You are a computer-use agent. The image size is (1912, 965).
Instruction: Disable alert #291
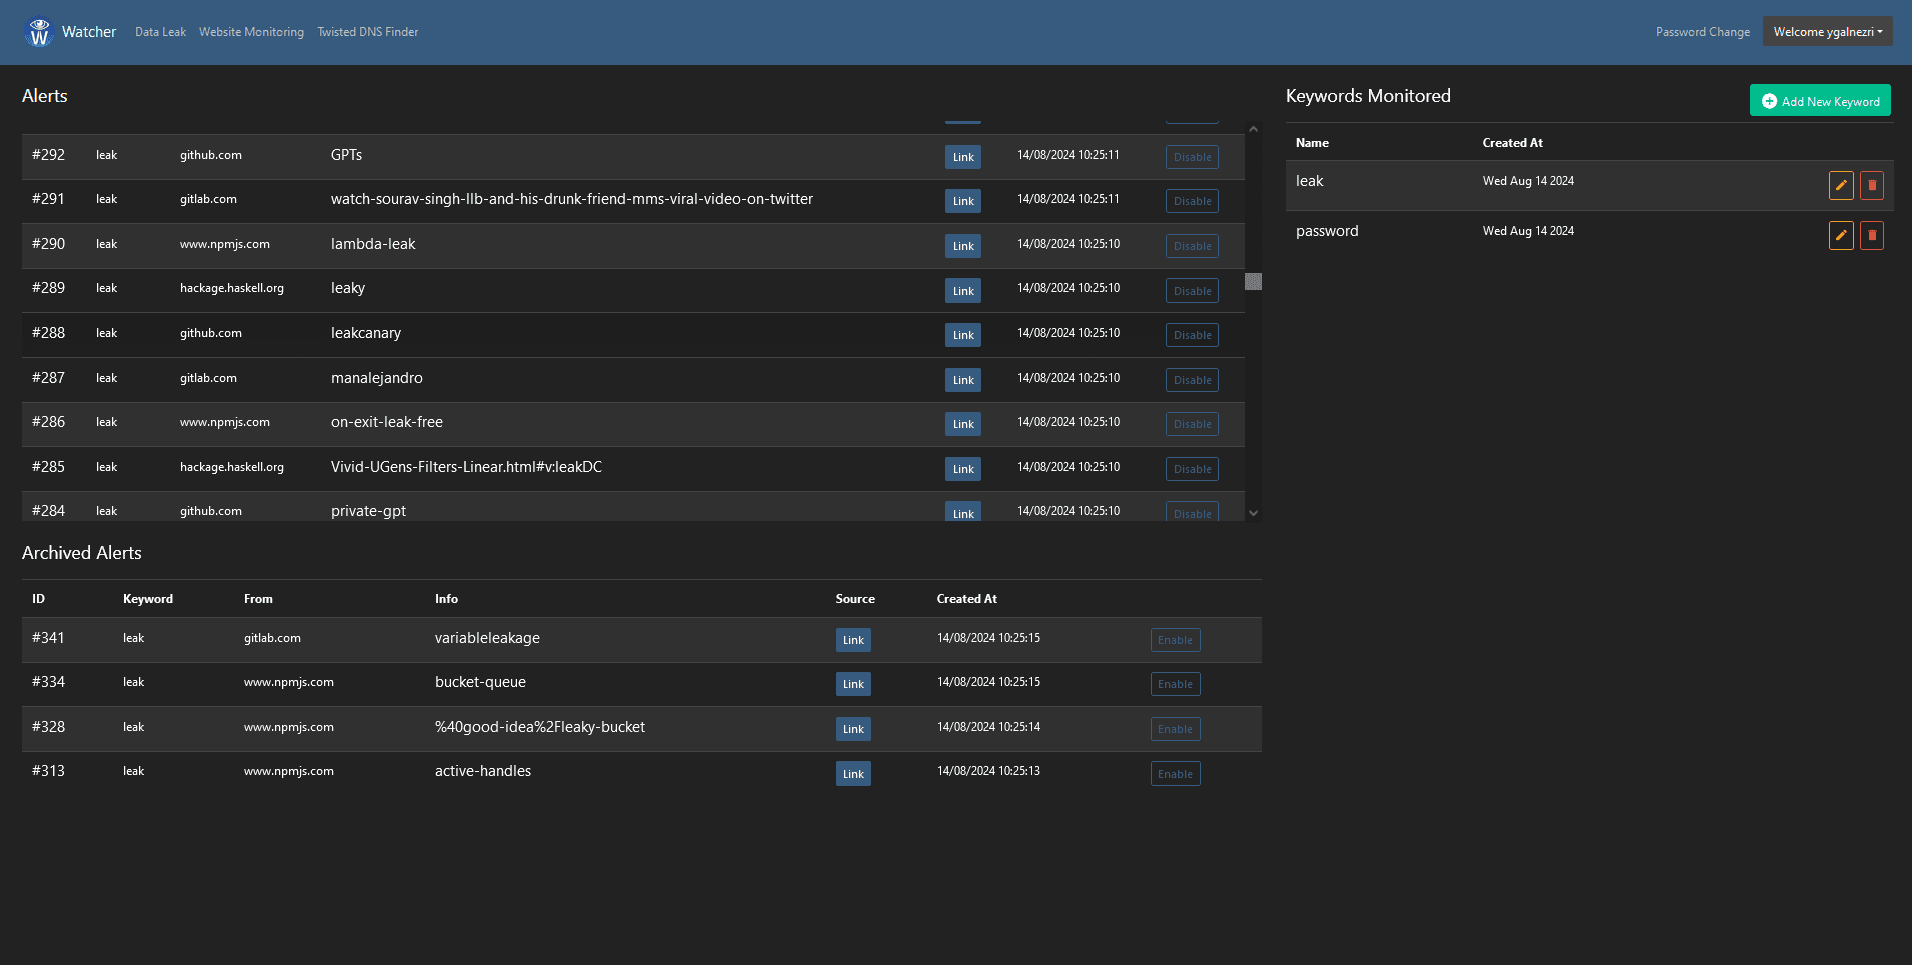1192,201
